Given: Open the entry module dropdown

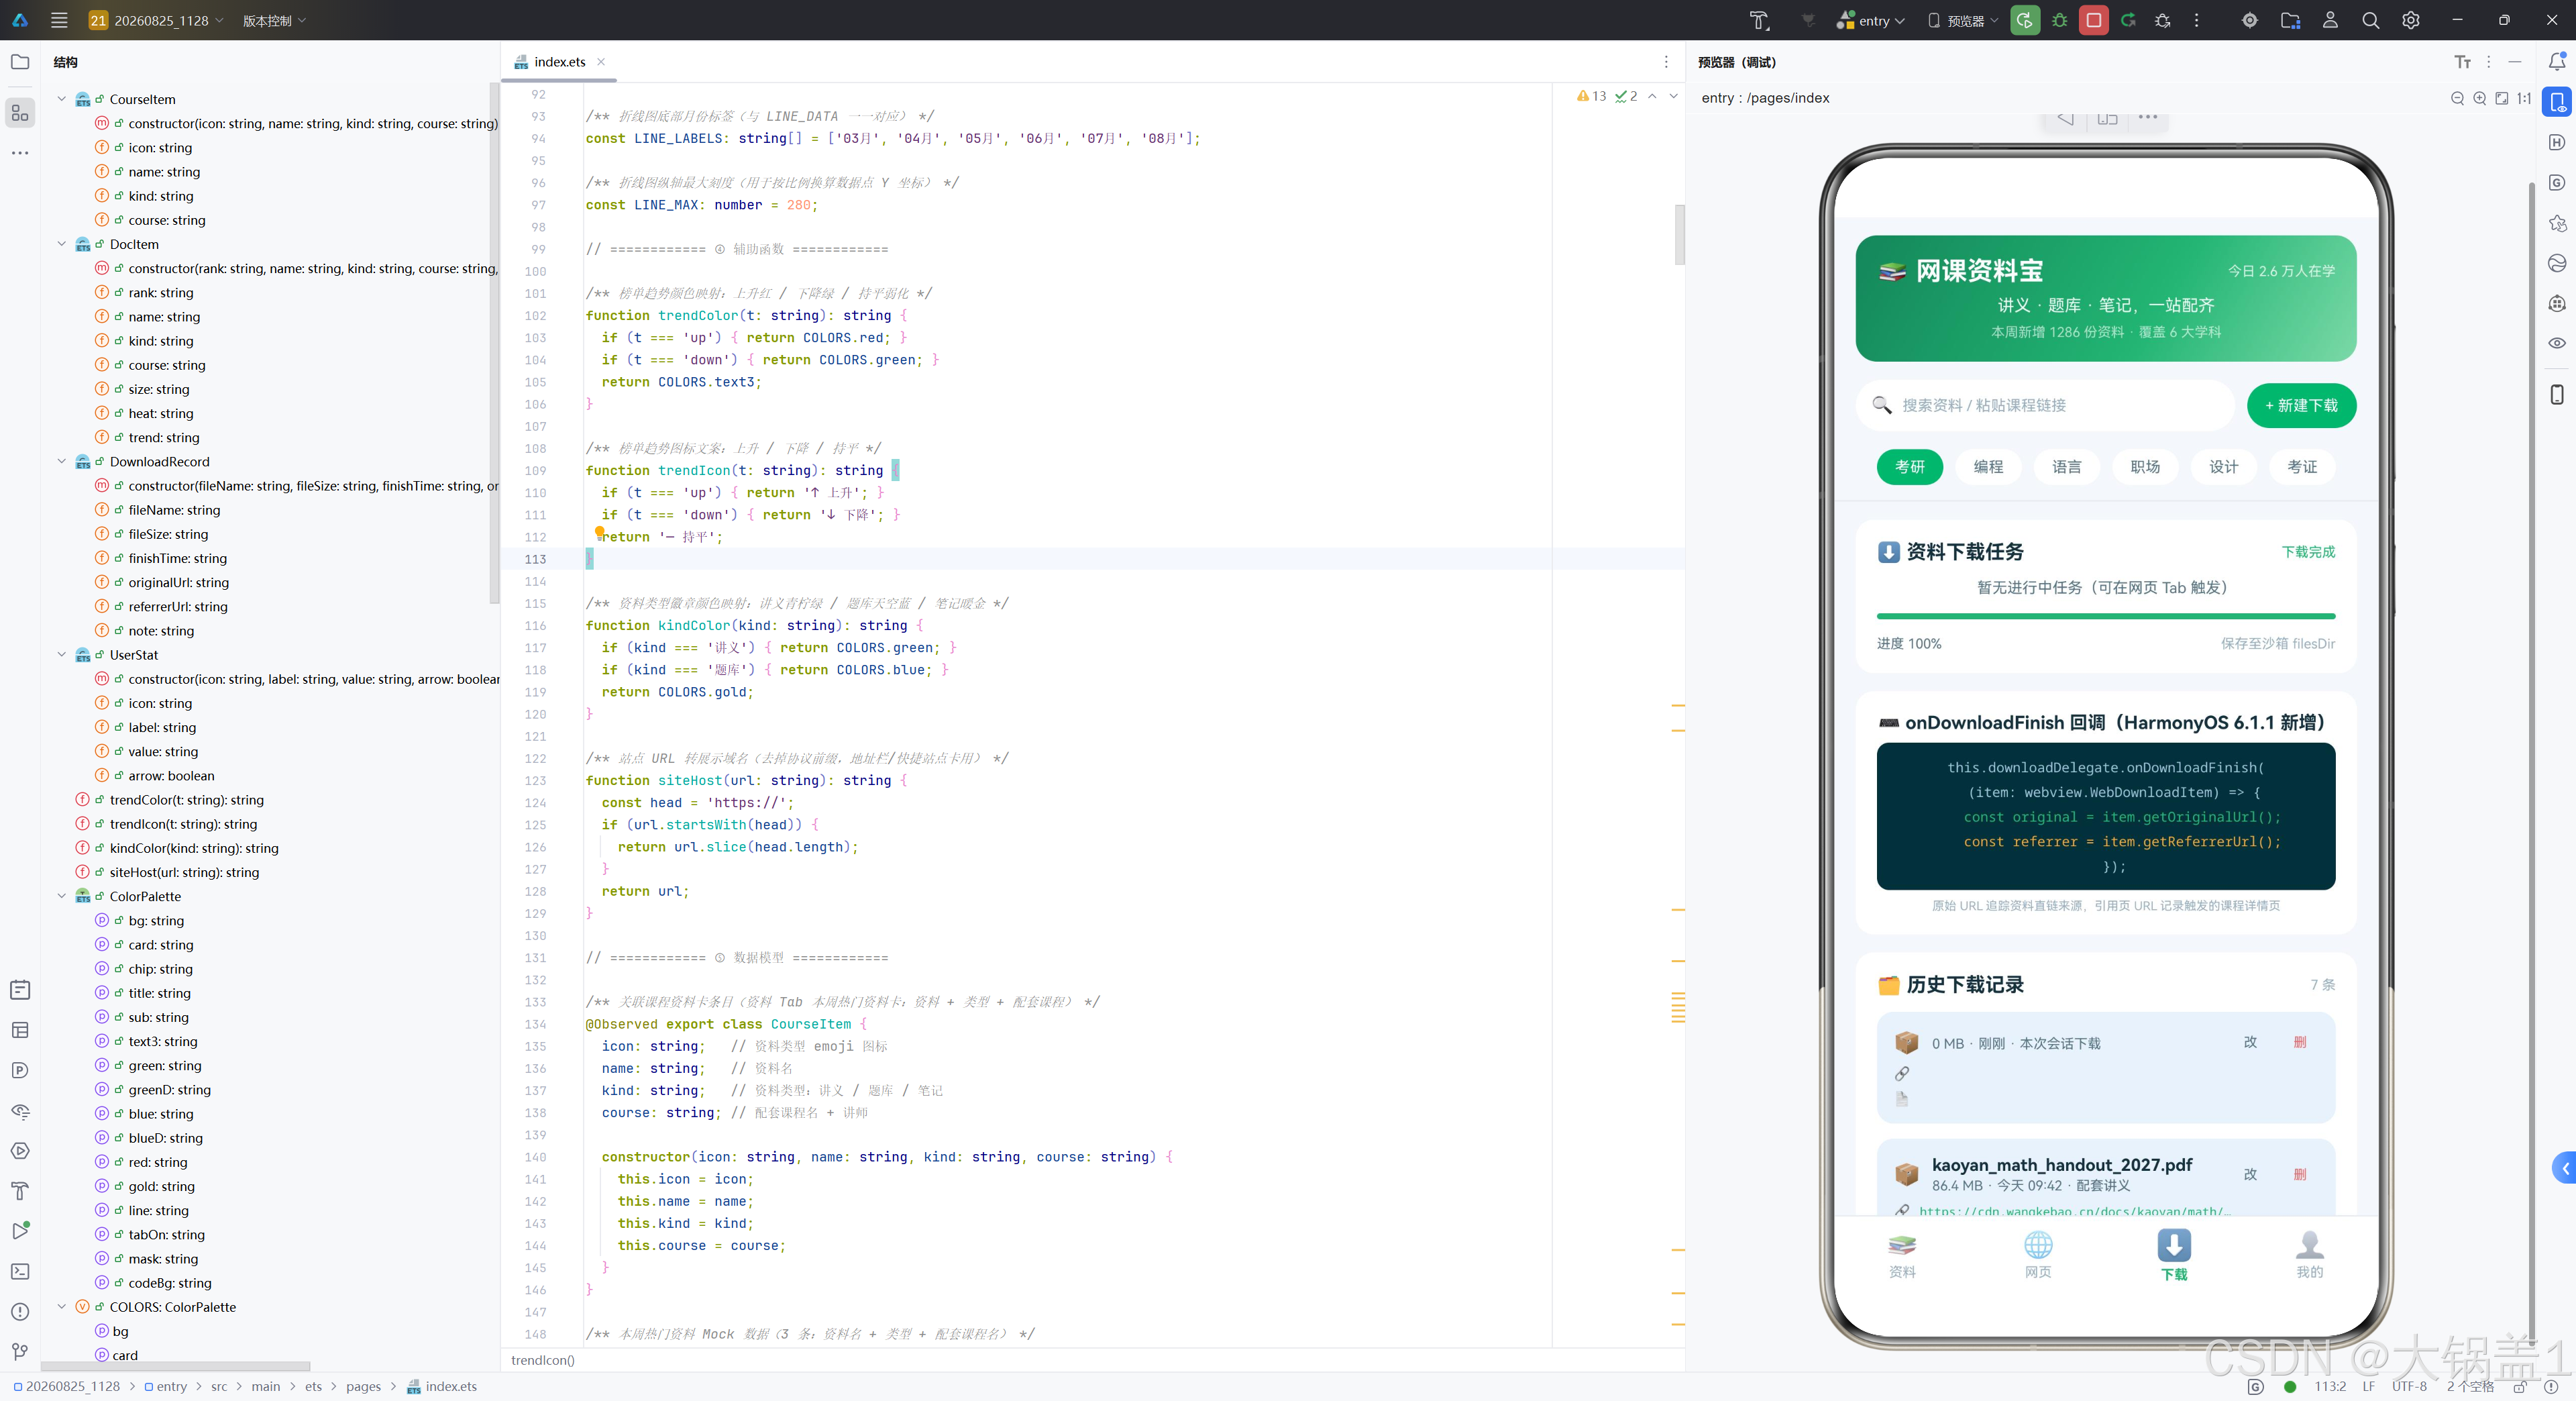Looking at the screenshot, I should pyautogui.click(x=1871, y=20).
